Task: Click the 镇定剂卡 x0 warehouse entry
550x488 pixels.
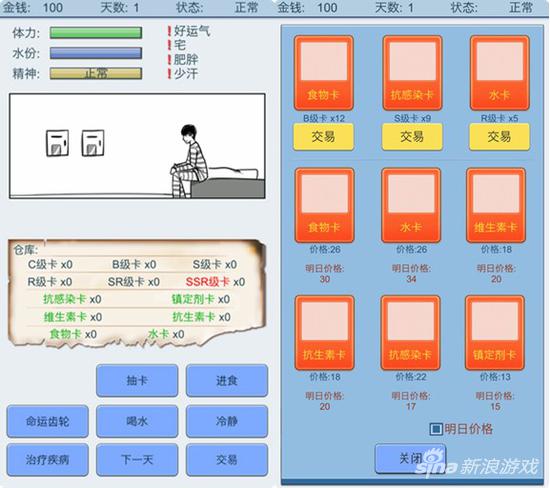Action: [x=201, y=299]
